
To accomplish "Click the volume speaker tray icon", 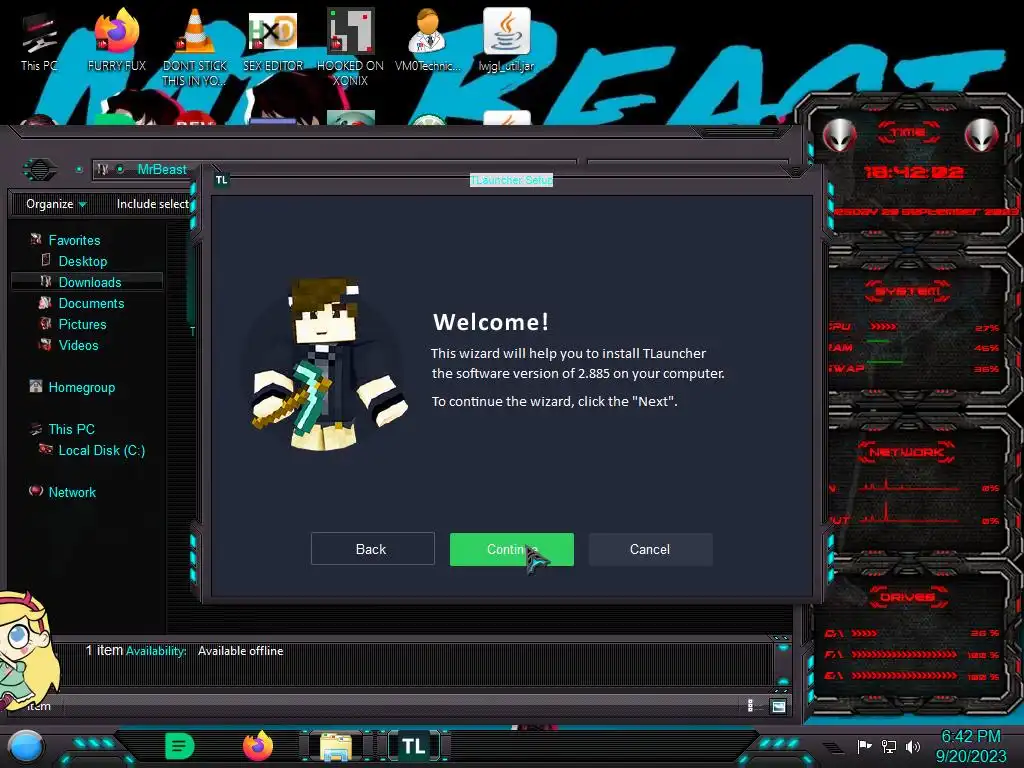I will [913, 746].
